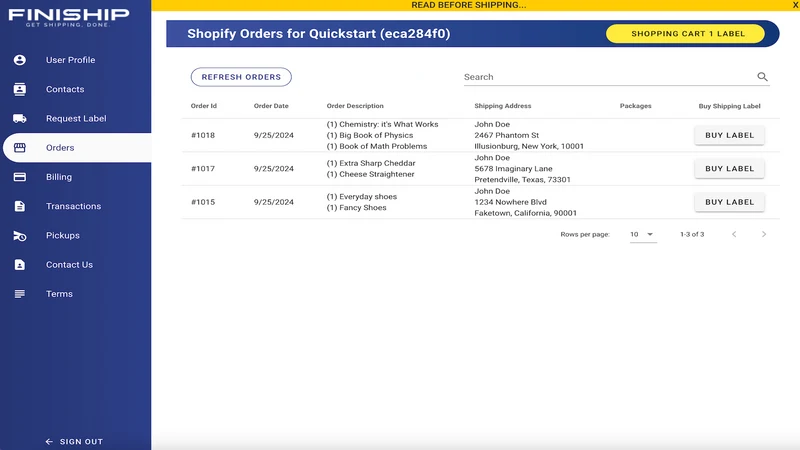Click 'Illusionburg, New York, 10001' text
The width and height of the screenshot is (800, 450).
pos(529,146)
